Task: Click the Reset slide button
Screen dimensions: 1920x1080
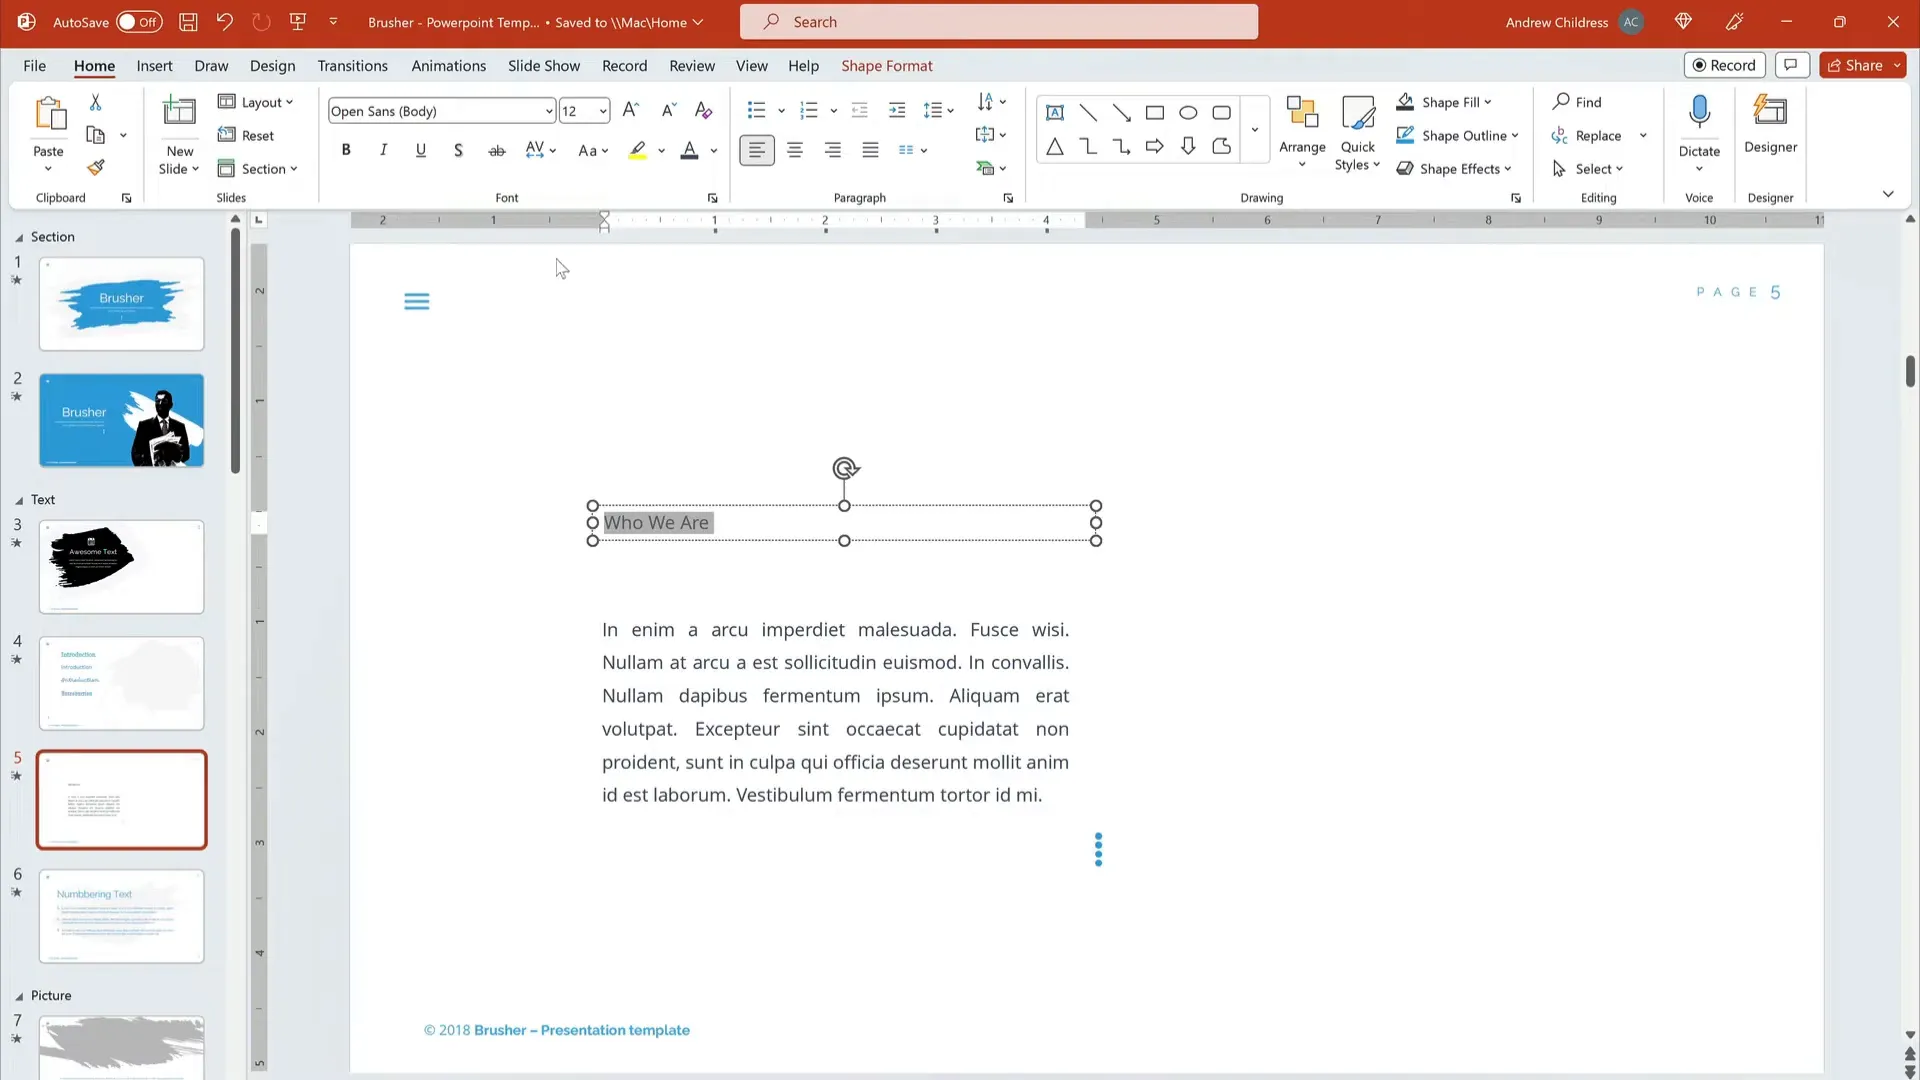Action: coord(246,135)
